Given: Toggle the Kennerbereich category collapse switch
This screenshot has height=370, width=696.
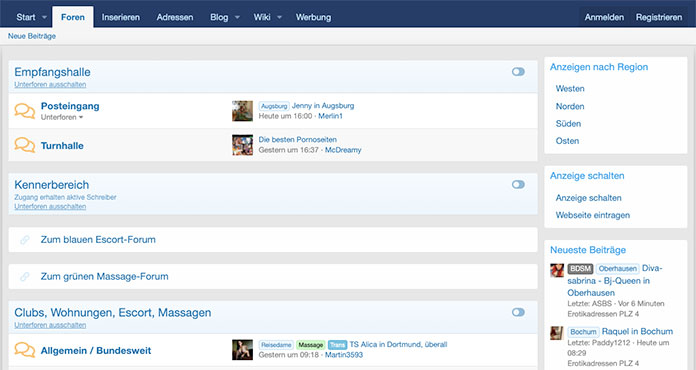Looking at the screenshot, I should pos(518,185).
